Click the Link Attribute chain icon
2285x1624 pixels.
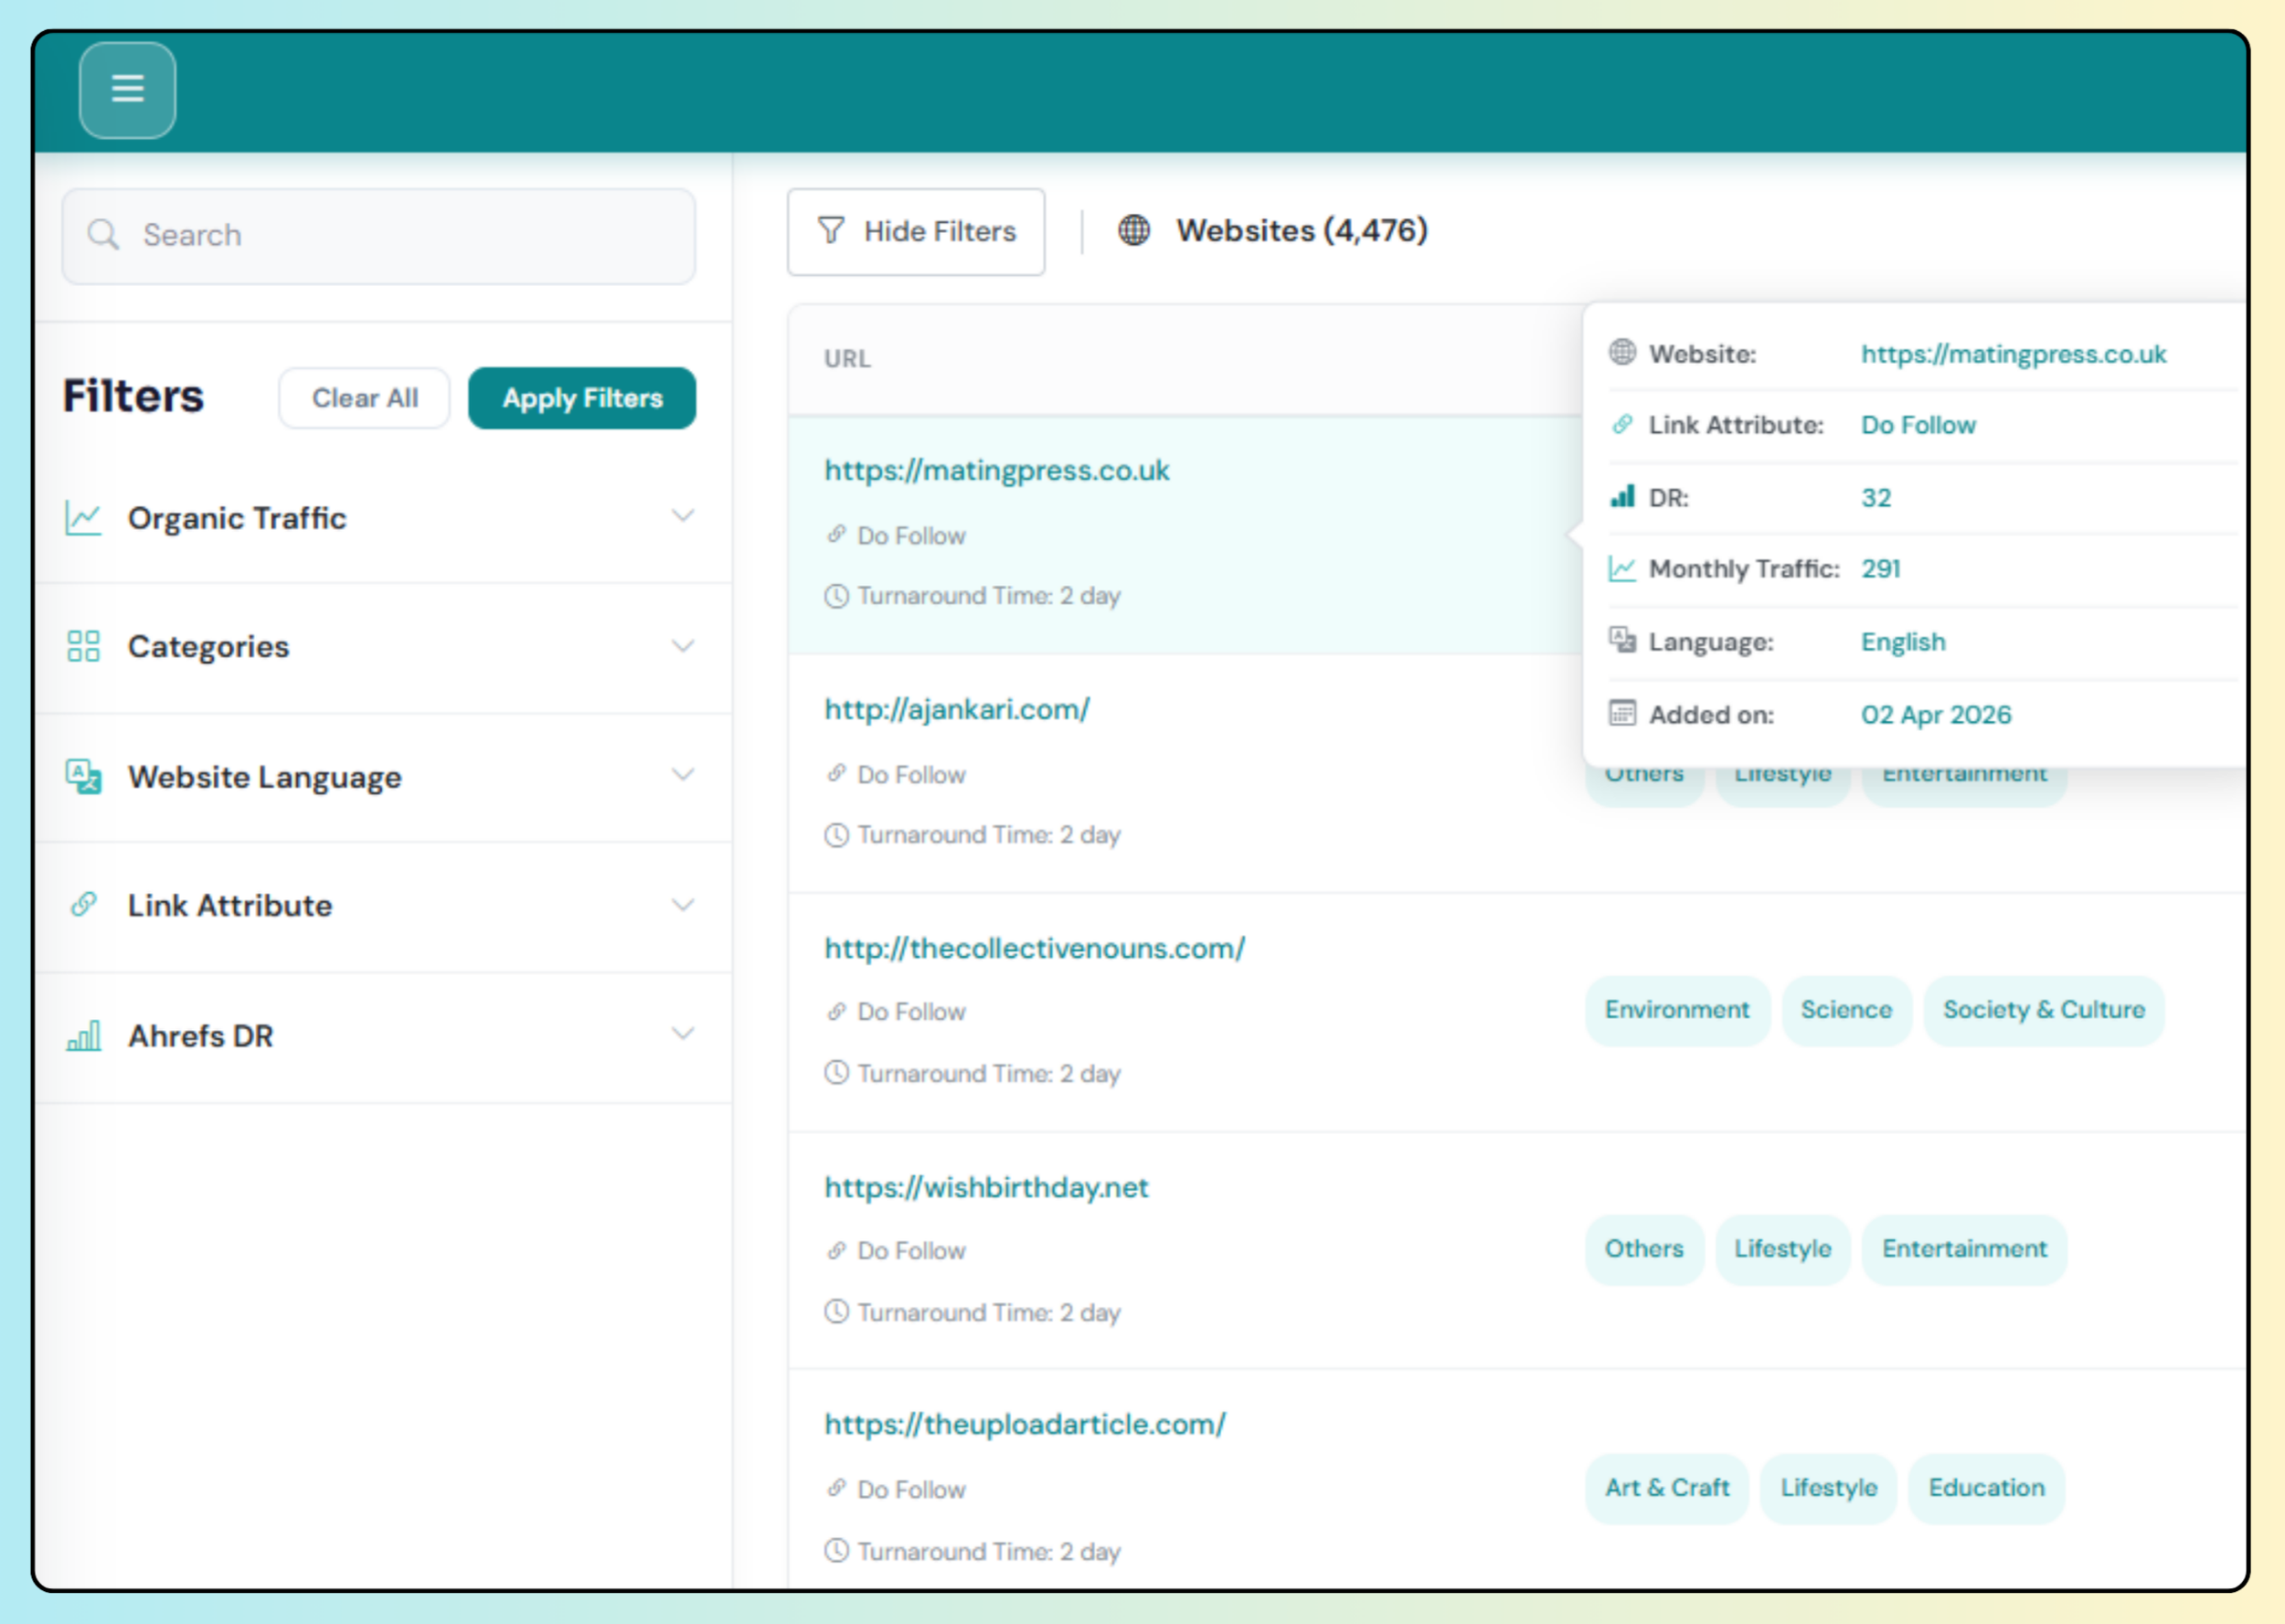tap(84, 905)
